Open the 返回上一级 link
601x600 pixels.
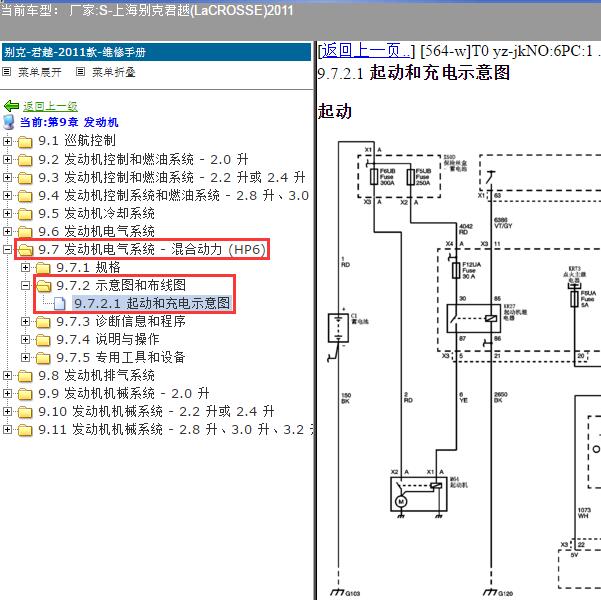50,106
